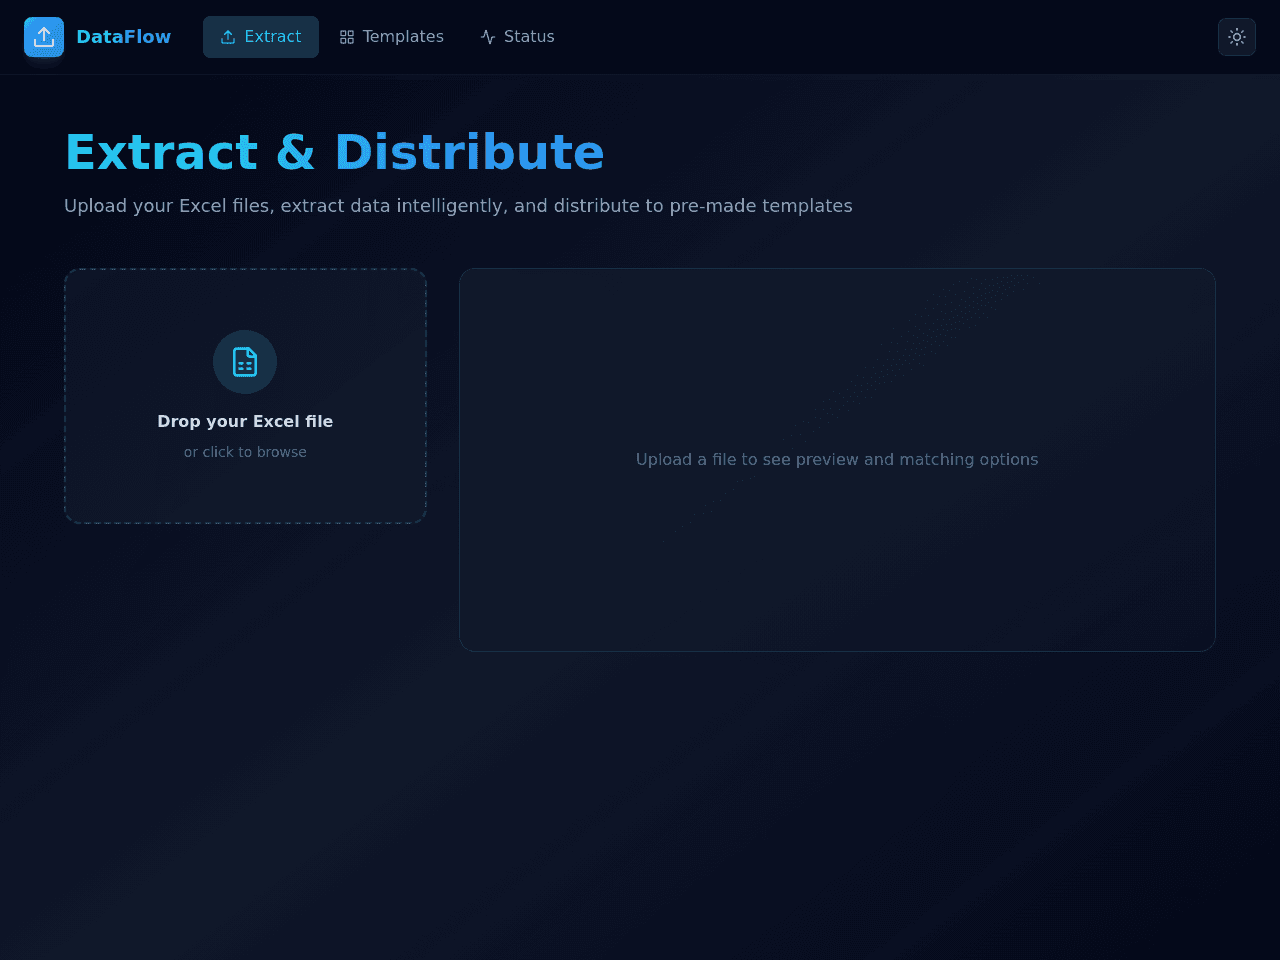Click the sun icon in header
1280x960 pixels.
tap(1237, 37)
